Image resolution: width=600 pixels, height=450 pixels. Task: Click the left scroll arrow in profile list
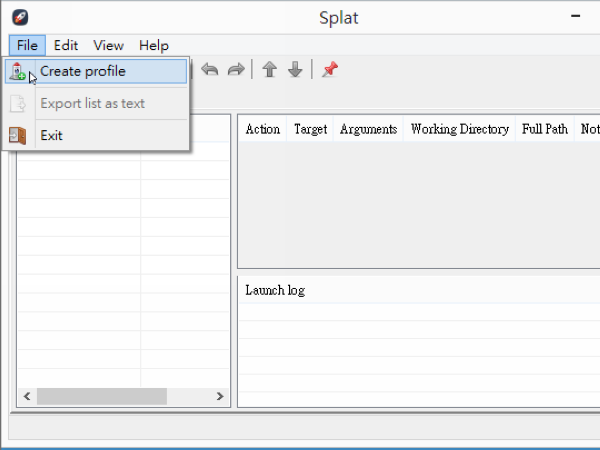27,396
